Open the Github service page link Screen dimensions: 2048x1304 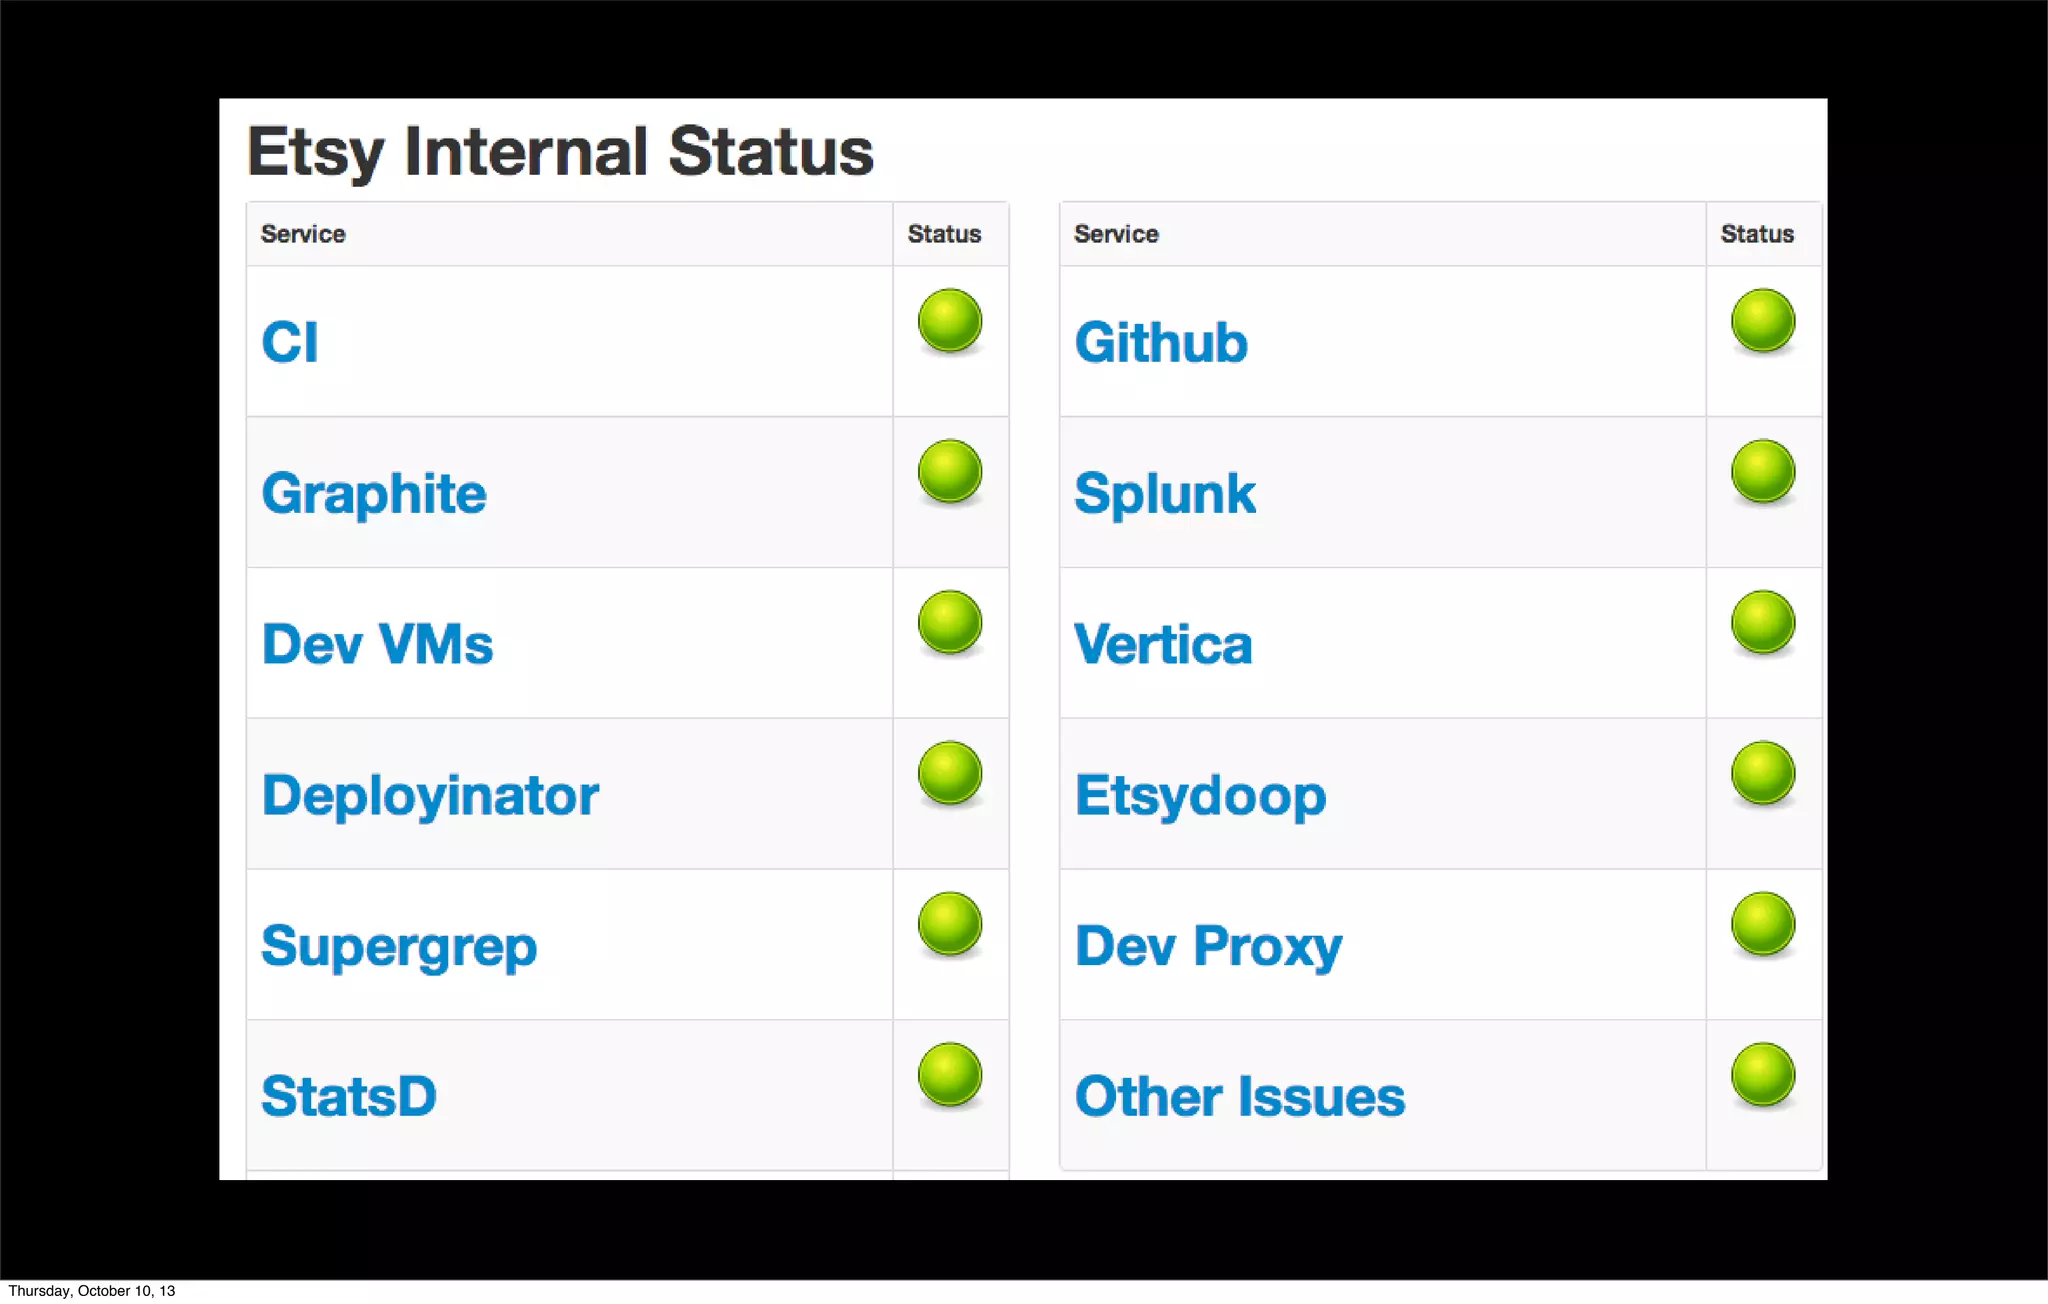click(1161, 342)
